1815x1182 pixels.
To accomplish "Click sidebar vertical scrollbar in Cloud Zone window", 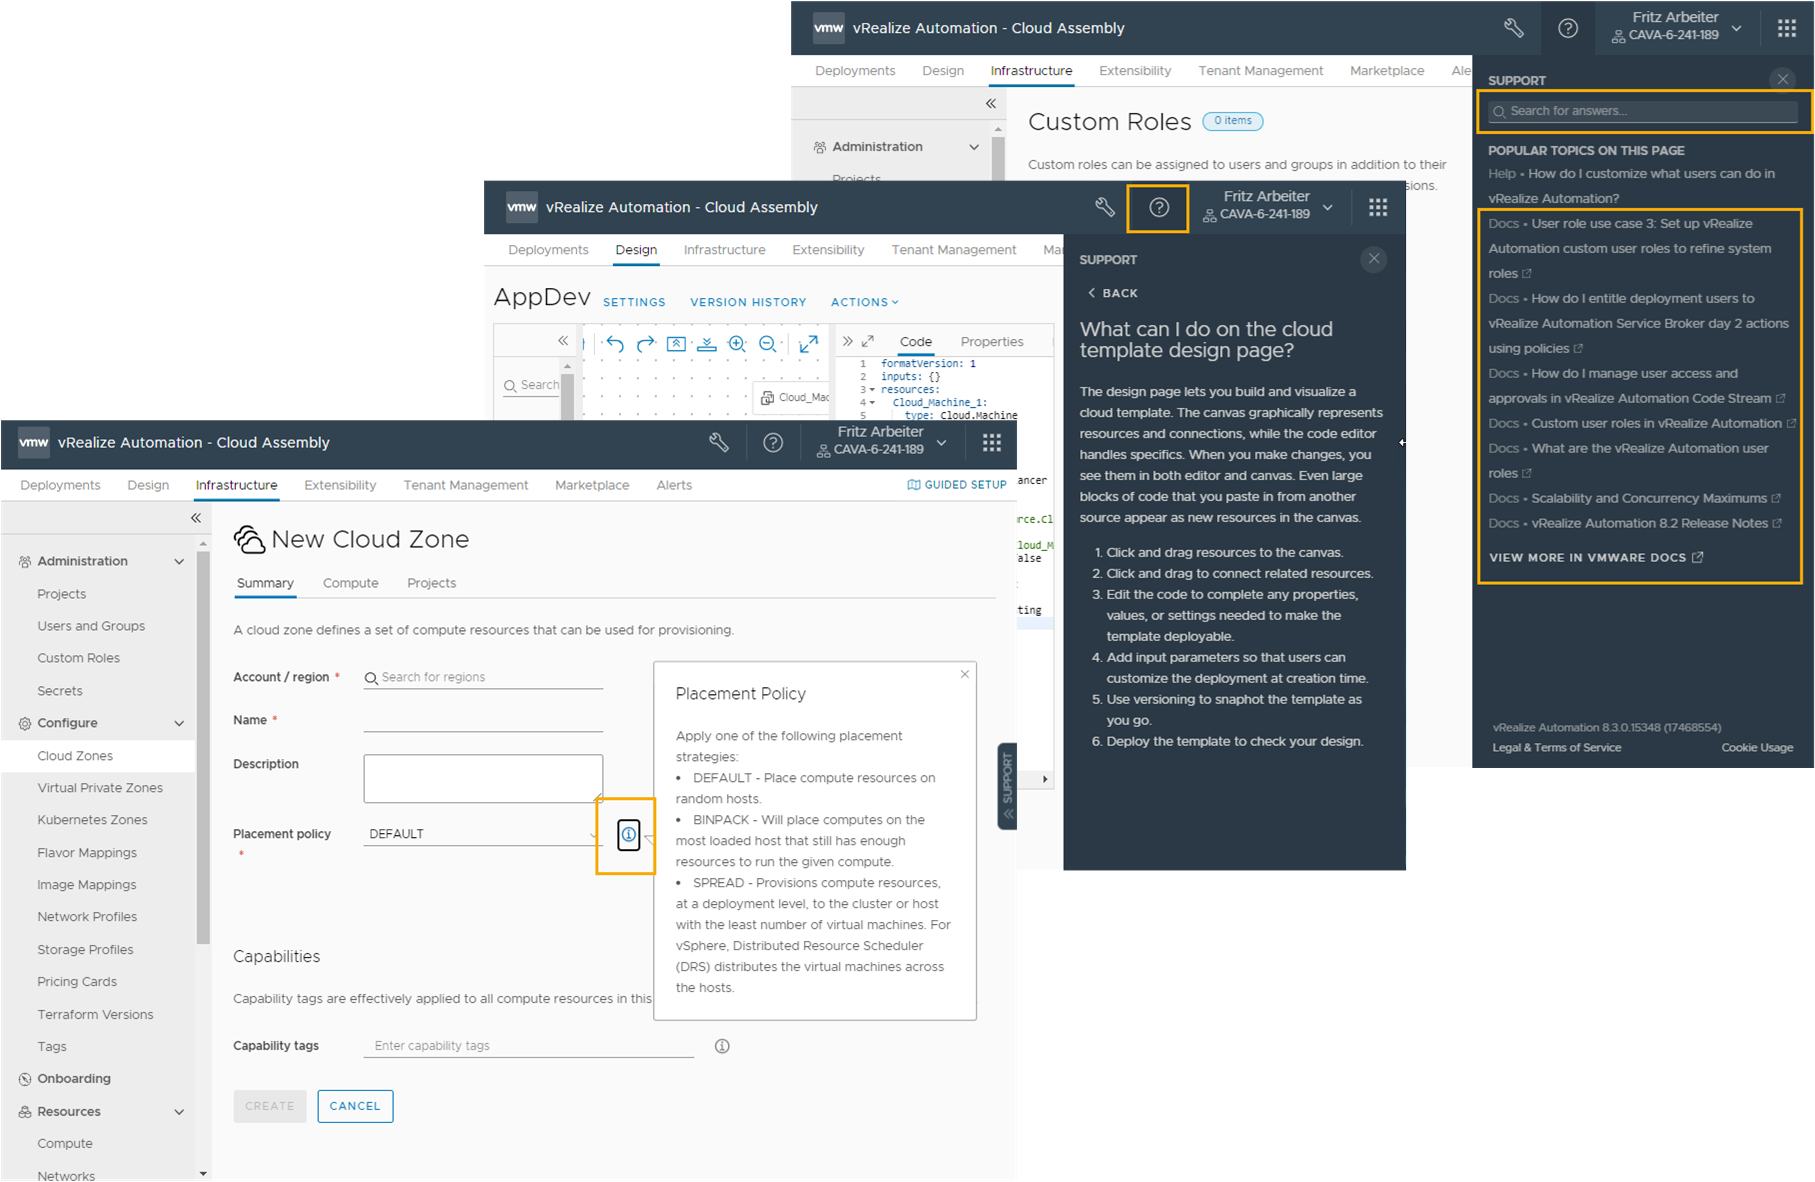I will click(204, 750).
